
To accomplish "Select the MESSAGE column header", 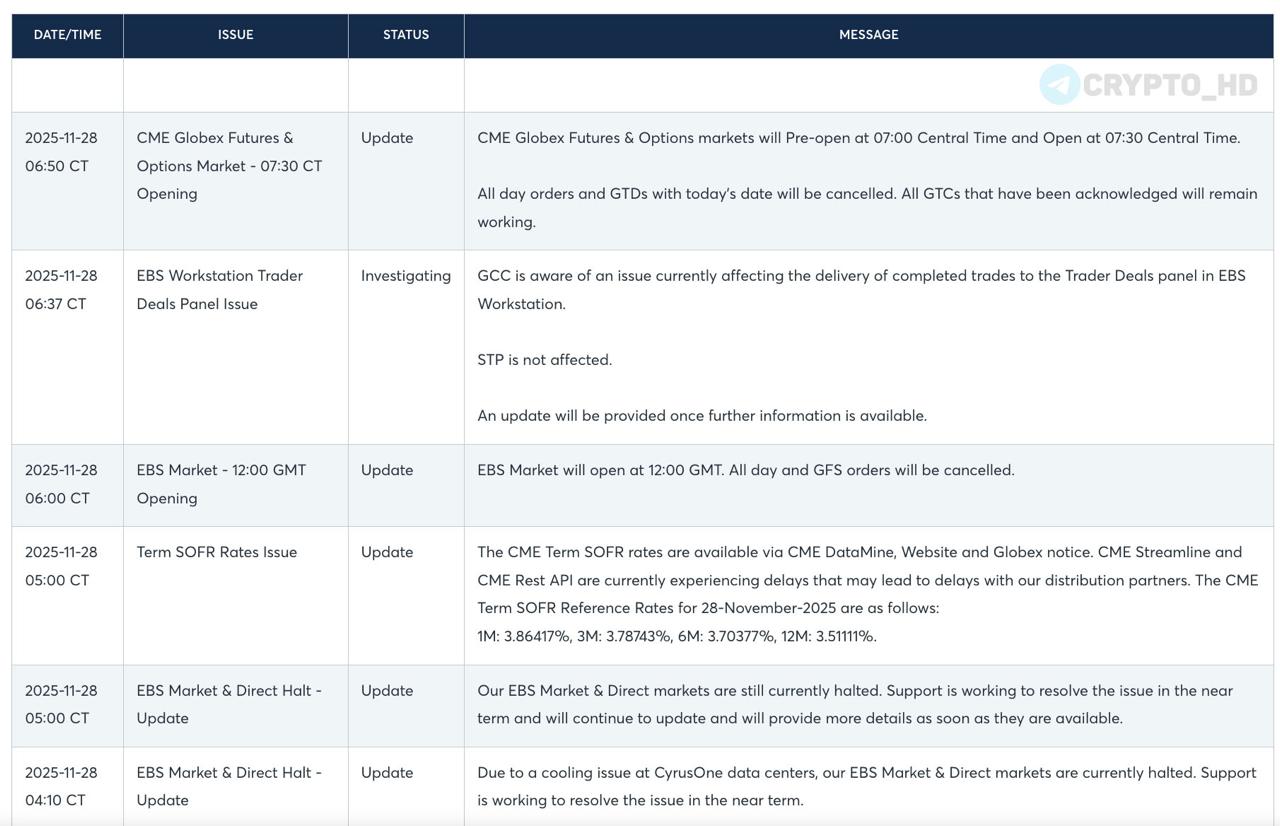I will click(868, 35).
